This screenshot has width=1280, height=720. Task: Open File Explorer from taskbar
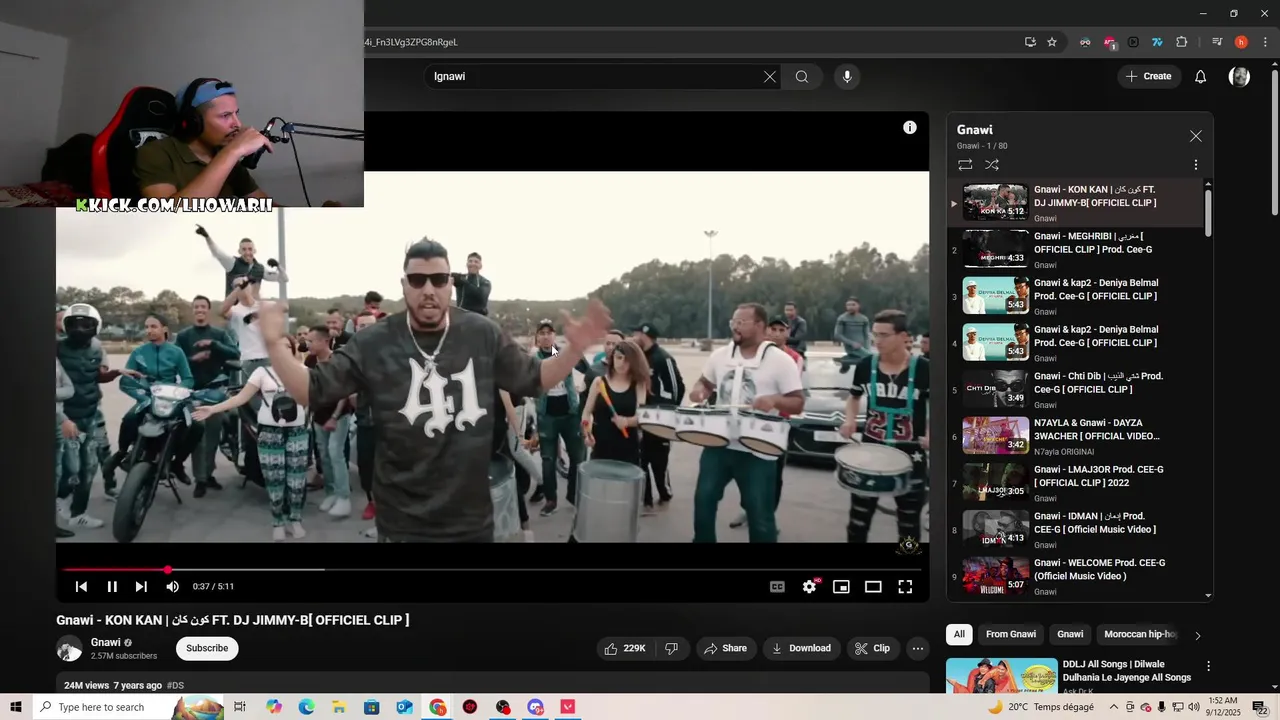(x=339, y=707)
